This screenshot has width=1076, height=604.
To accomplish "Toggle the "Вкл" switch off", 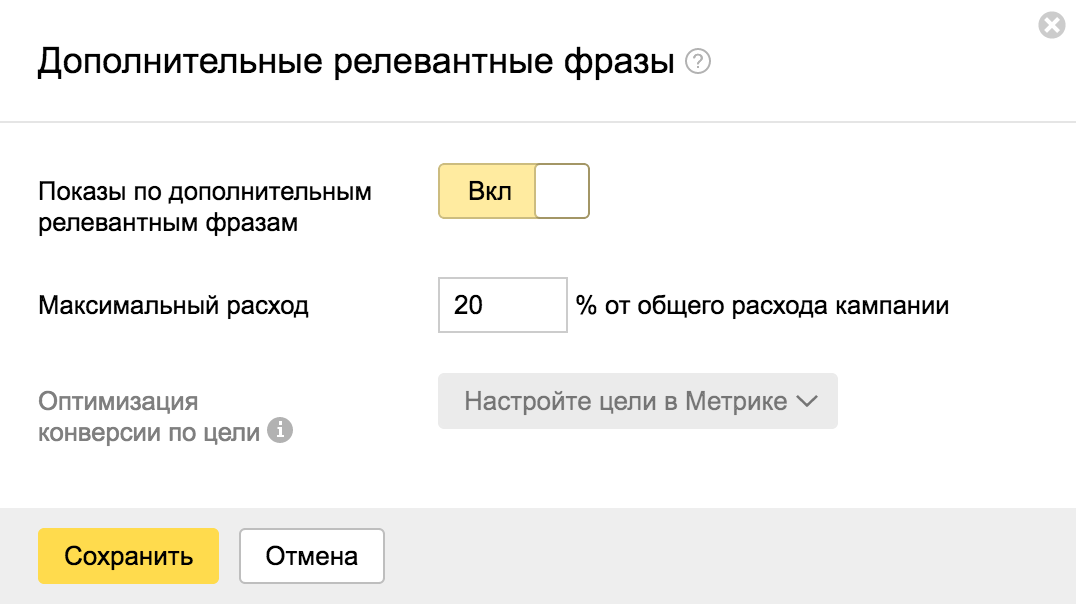I will [513, 191].
